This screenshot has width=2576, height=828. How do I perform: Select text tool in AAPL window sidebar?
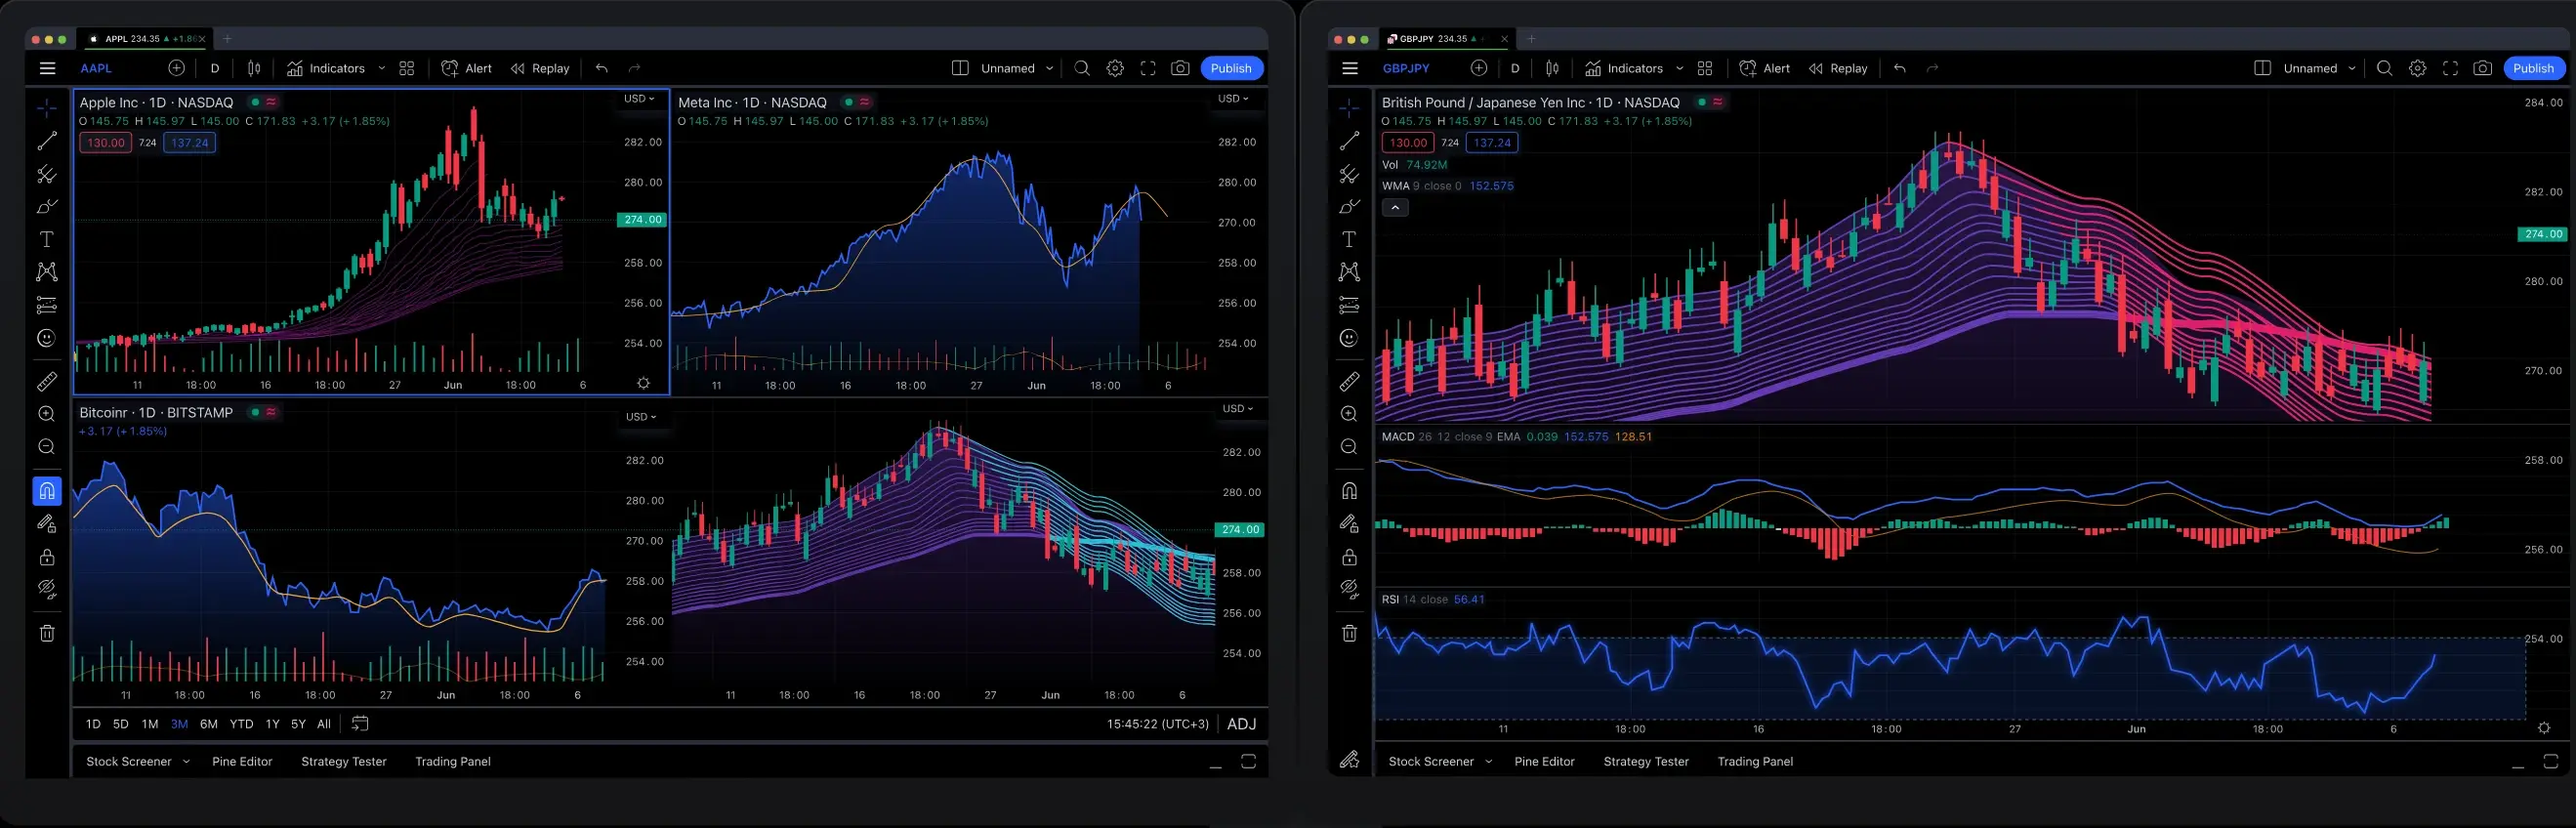46,239
